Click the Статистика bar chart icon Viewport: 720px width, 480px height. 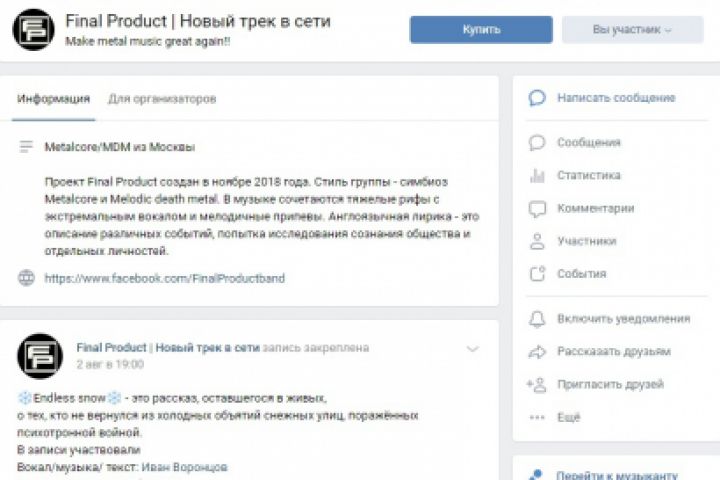click(537, 175)
